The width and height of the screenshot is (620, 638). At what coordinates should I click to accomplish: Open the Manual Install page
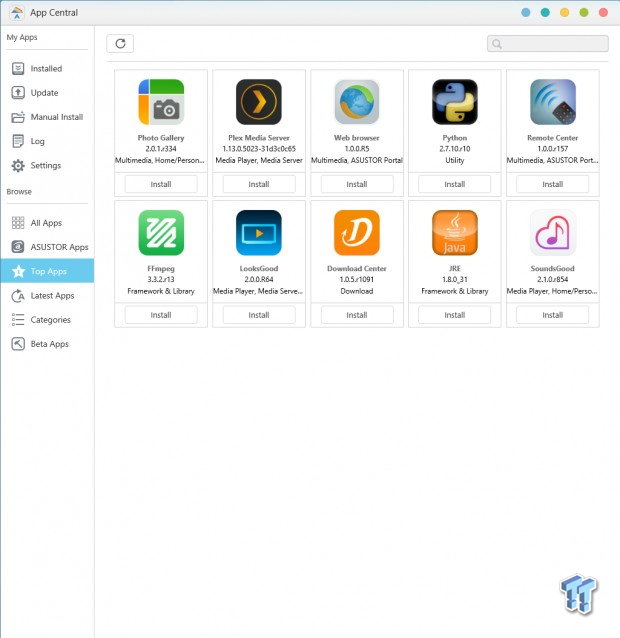coord(47,117)
